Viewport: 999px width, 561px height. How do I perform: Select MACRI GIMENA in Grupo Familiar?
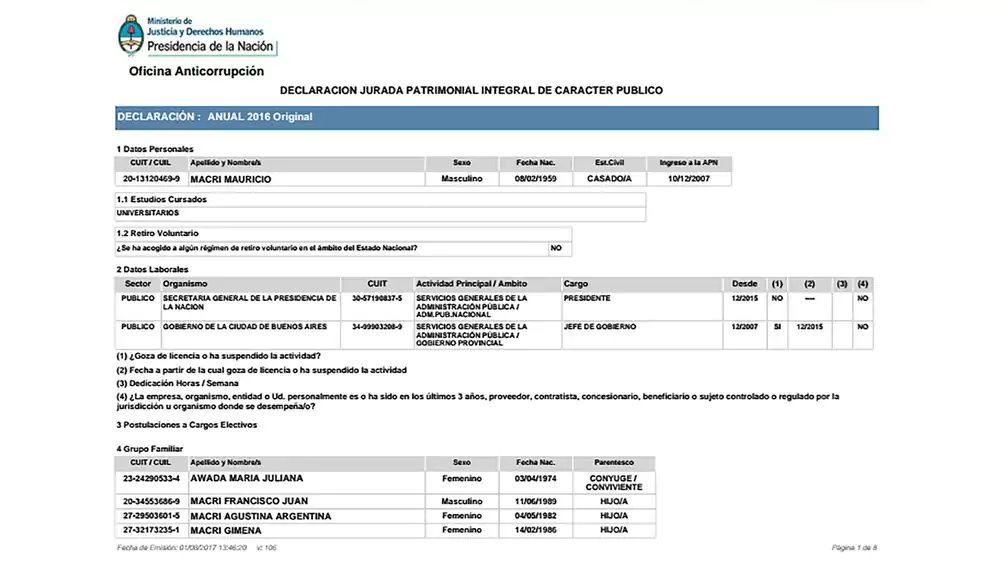[225, 530]
